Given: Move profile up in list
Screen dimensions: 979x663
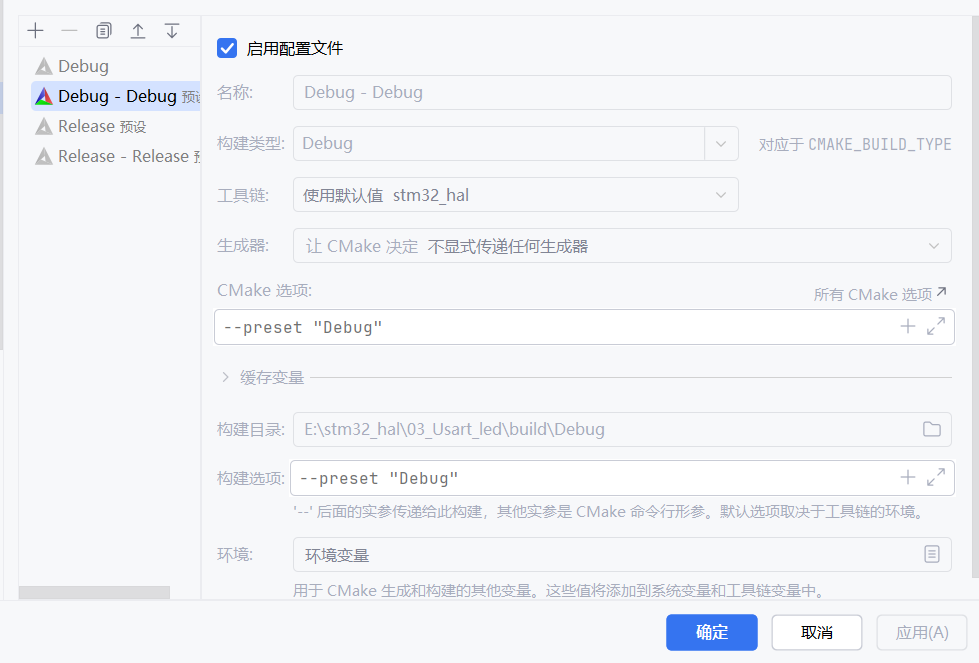Looking at the screenshot, I should pos(138,31).
